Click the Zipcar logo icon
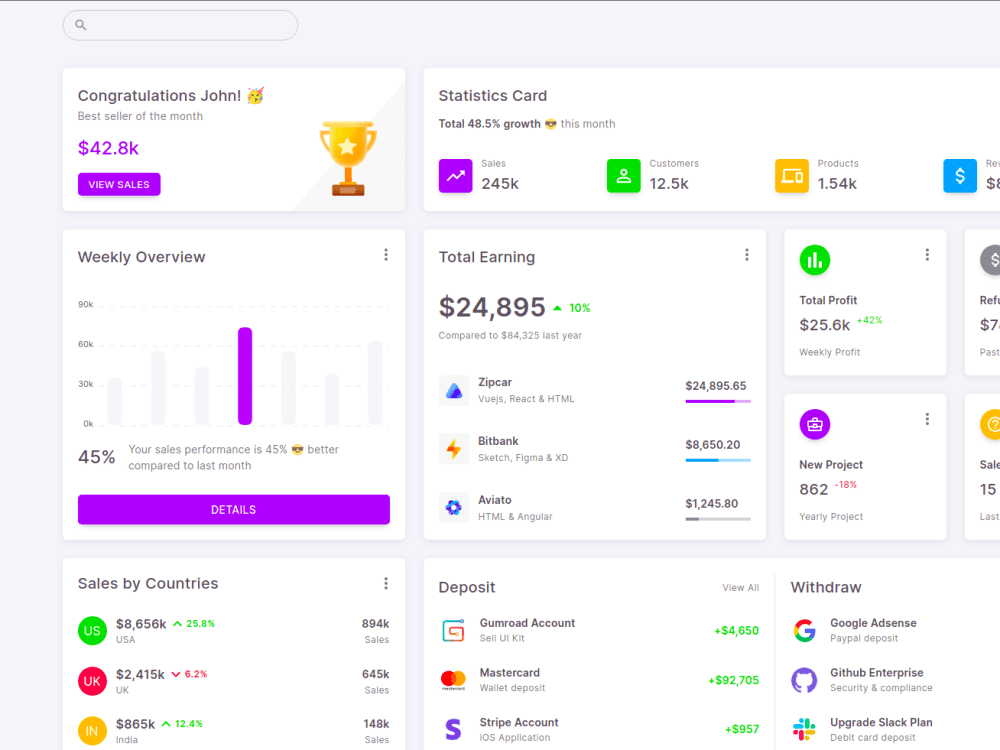1000x750 pixels. (x=453, y=390)
